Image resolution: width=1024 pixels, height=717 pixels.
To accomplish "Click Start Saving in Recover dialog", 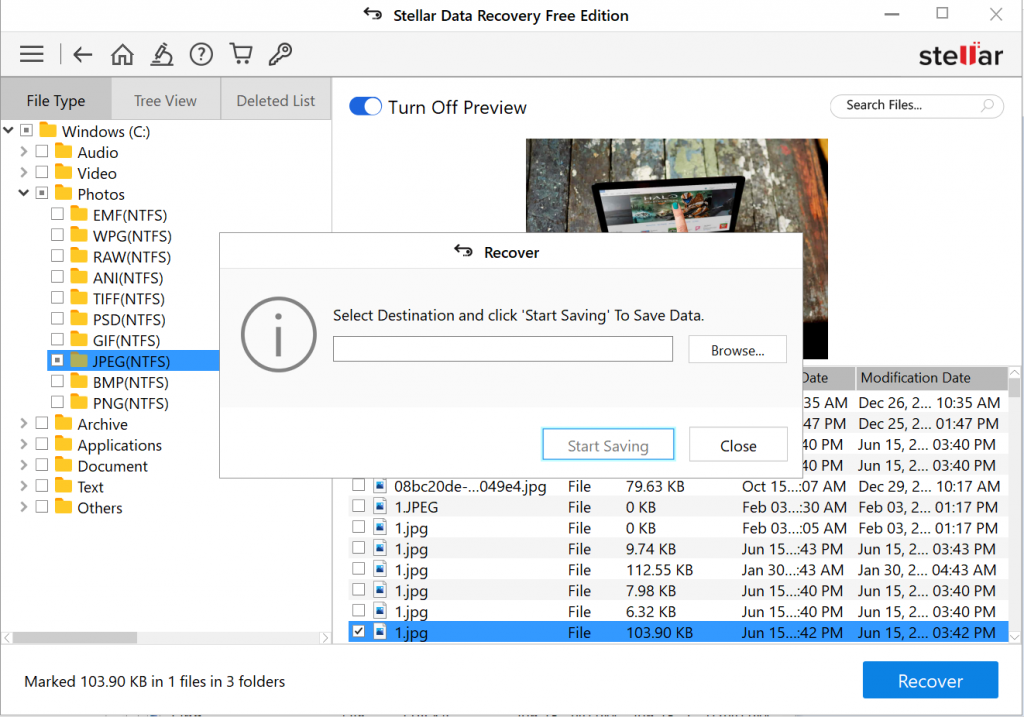I will 608,445.
